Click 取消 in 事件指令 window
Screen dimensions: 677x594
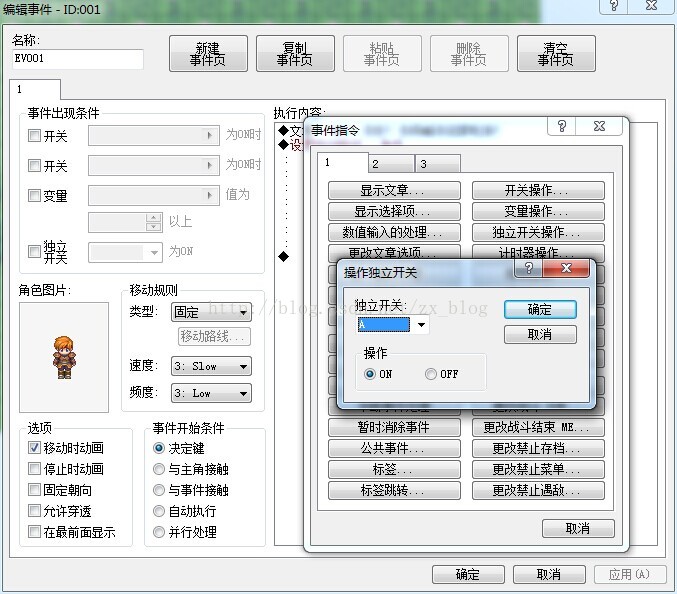tap(578, 528)
